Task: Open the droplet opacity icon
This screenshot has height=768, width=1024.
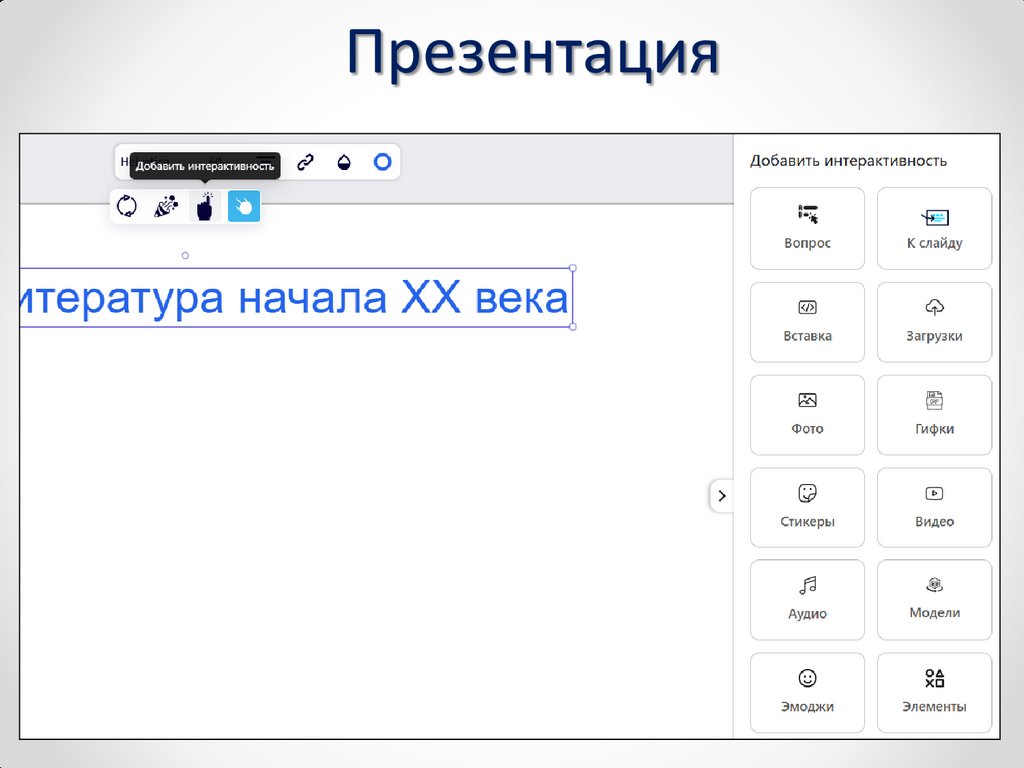Action: tap(344, 162)
